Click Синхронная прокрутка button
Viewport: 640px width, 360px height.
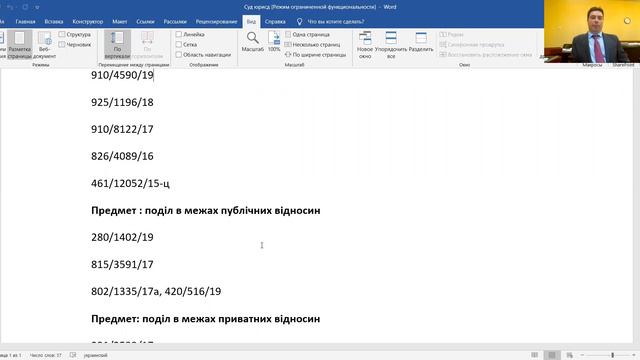tap(472, 44)
